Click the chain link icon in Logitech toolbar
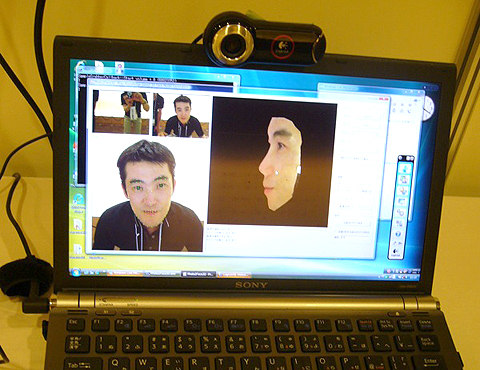 coord(400,212)
